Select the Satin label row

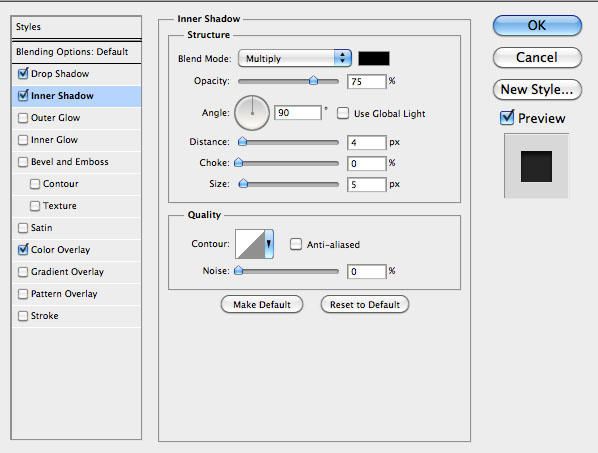76,228
